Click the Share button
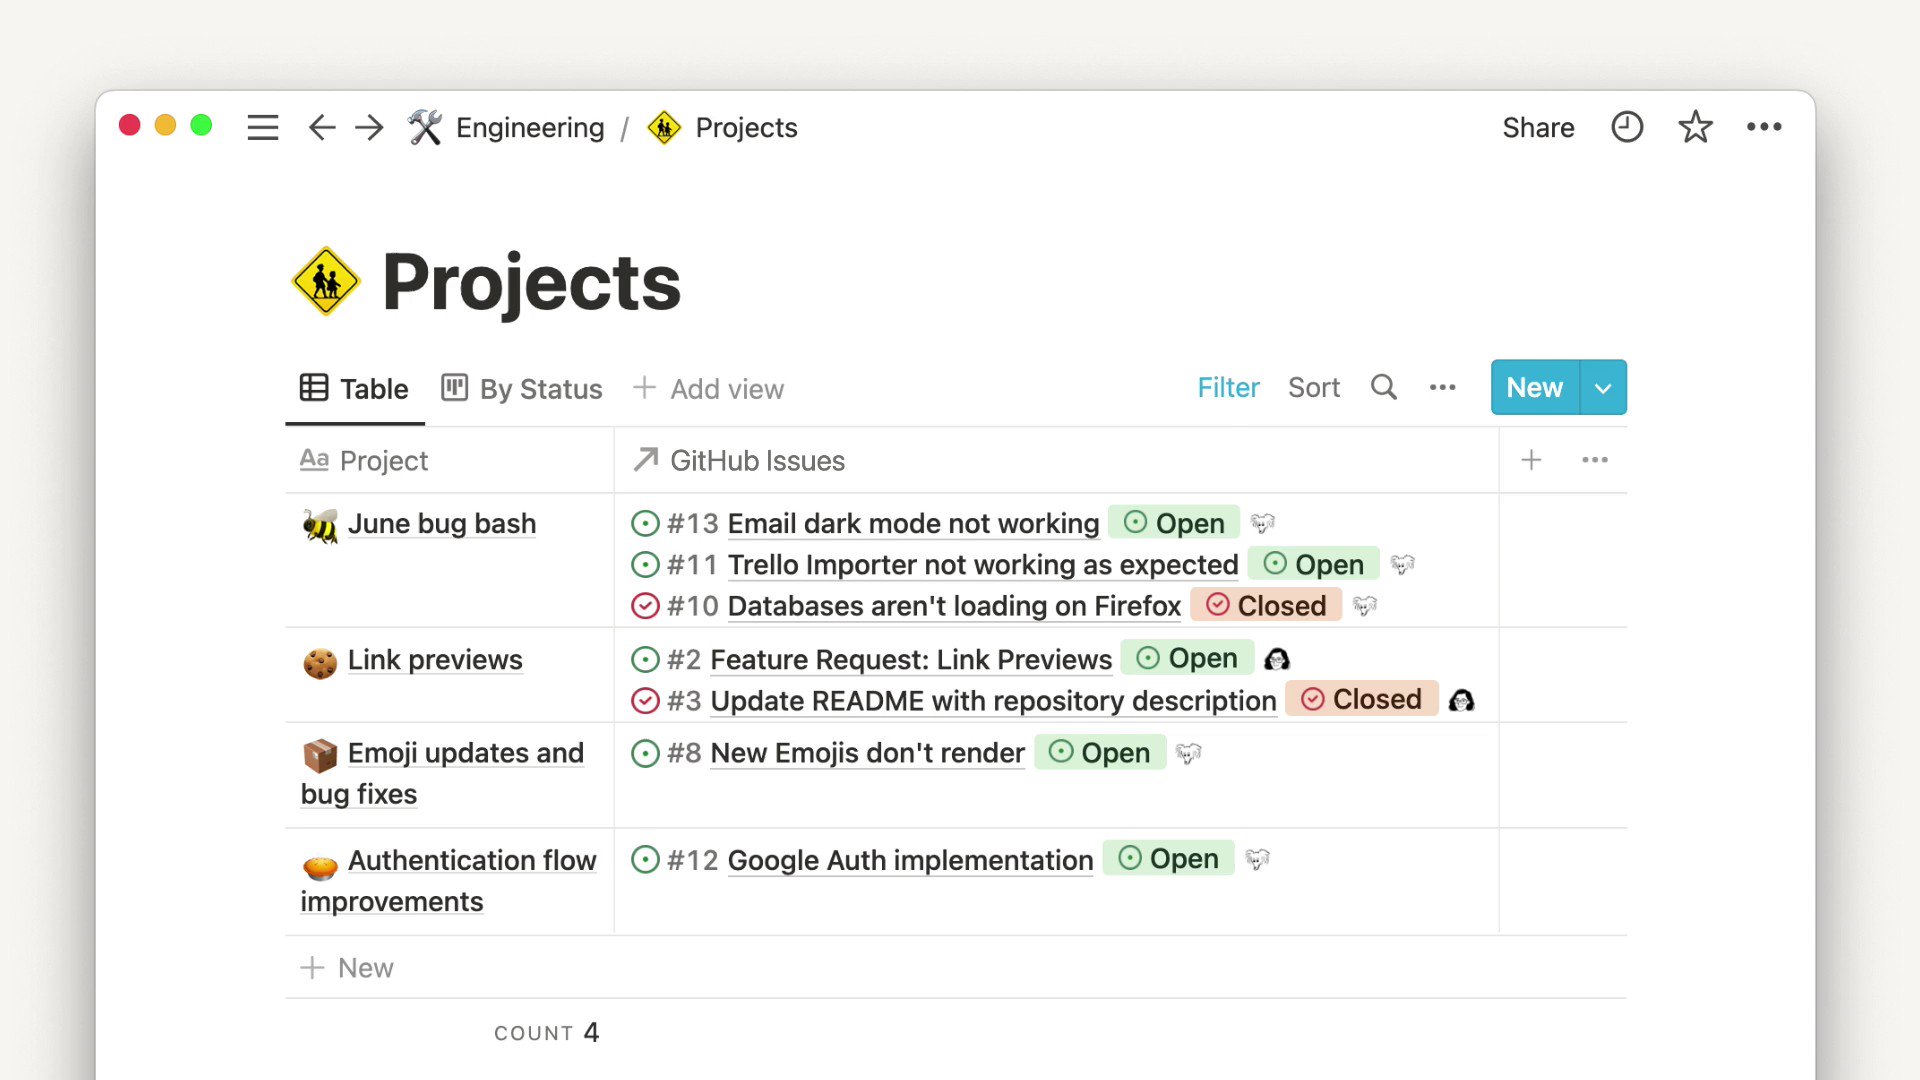 click(x=1538, y=128)
